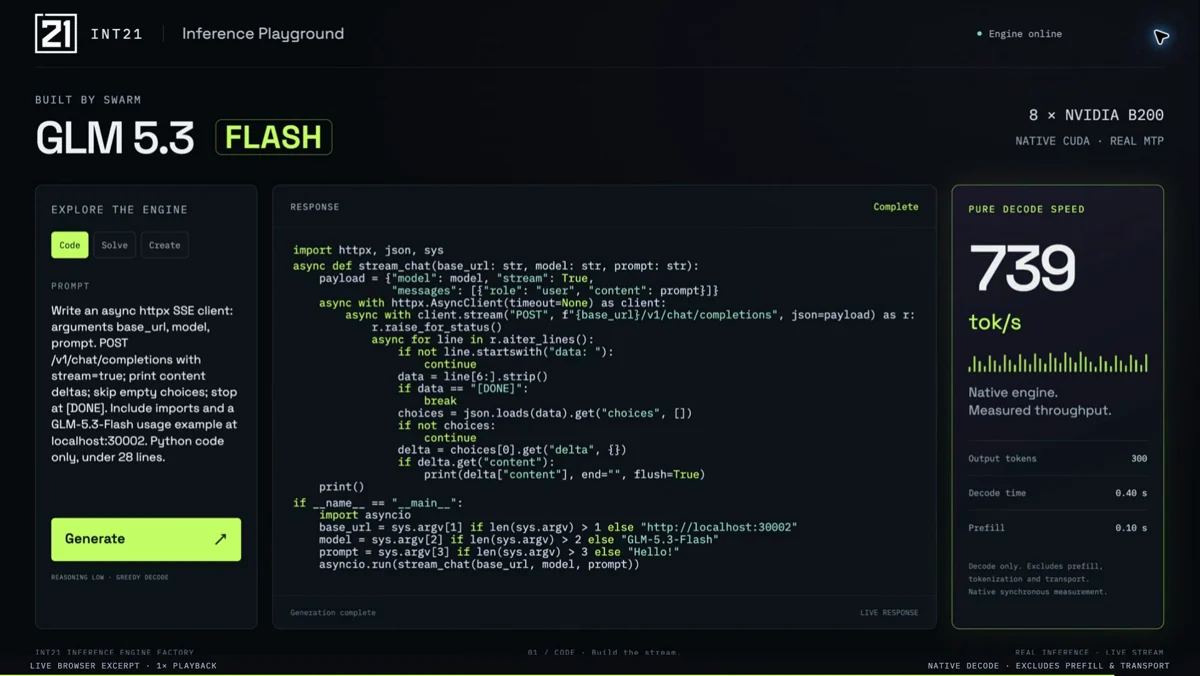Image resolution: width=1200 pixels, height=676 pixels.
Task: Click the 'delta = choices[0].get' line
Action: click(x=512, y=450)
